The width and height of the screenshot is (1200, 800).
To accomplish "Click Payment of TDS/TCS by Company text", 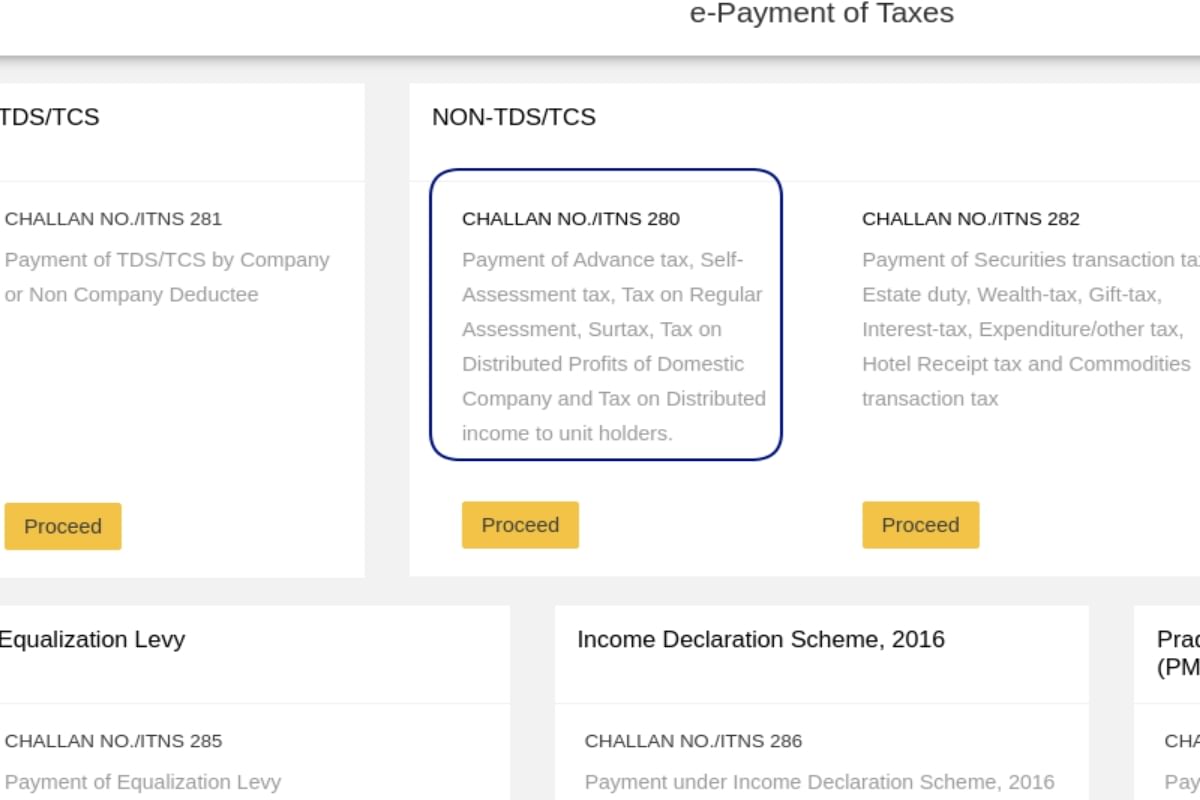I will pos(167,276).
